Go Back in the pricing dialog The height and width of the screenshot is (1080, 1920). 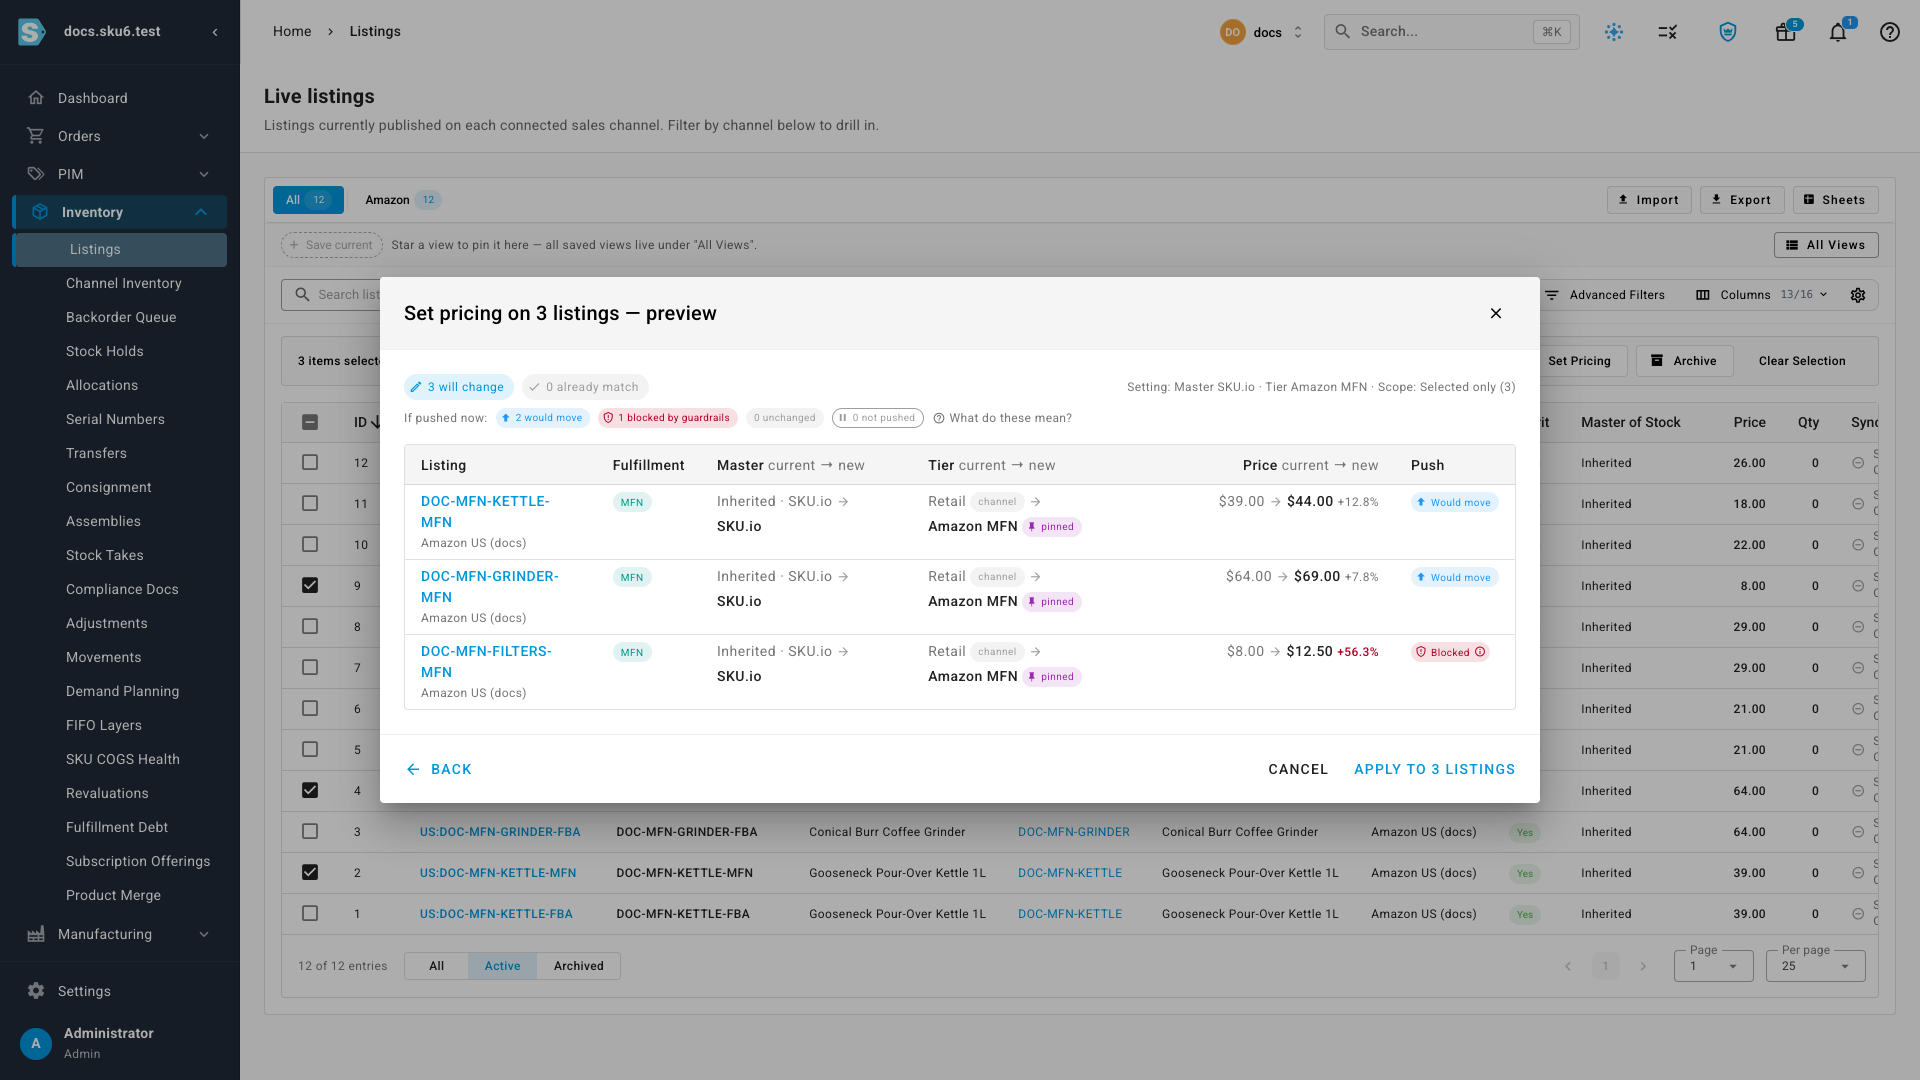[438, 769]
